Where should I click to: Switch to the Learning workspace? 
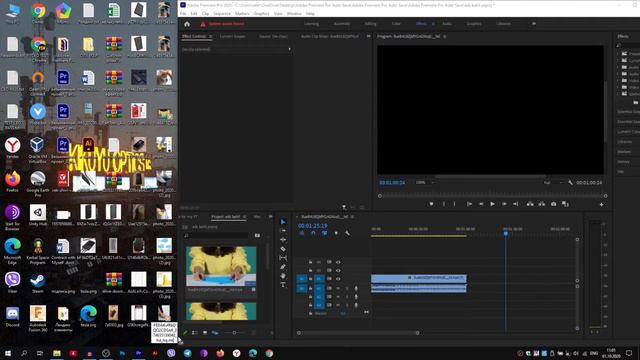[x=311, y=24]
